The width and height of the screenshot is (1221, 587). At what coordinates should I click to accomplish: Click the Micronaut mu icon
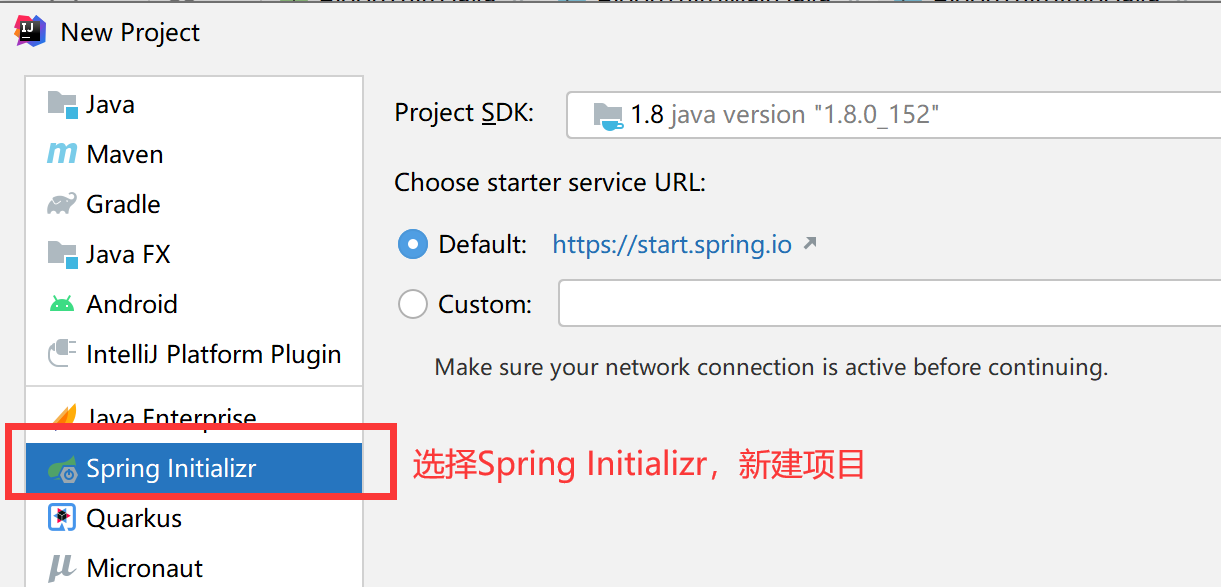click(62, 568)
